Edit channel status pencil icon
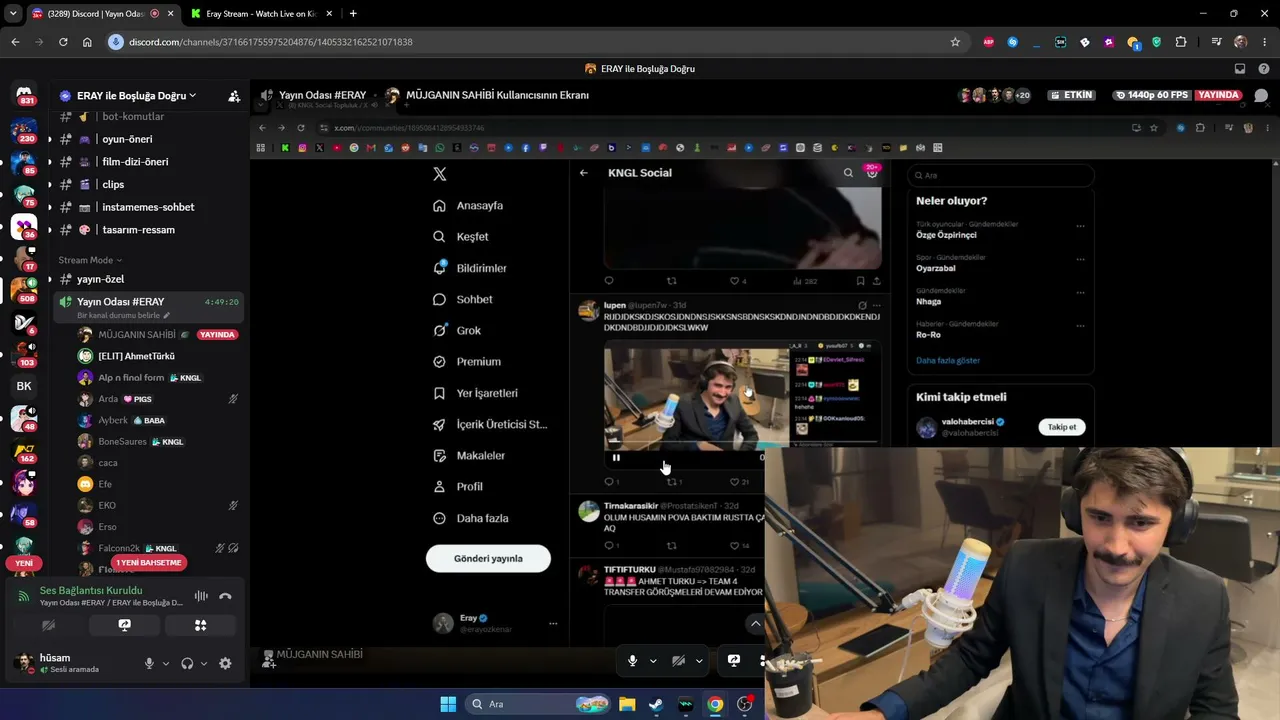1280x720 pixels. click(x=167, y=315)
